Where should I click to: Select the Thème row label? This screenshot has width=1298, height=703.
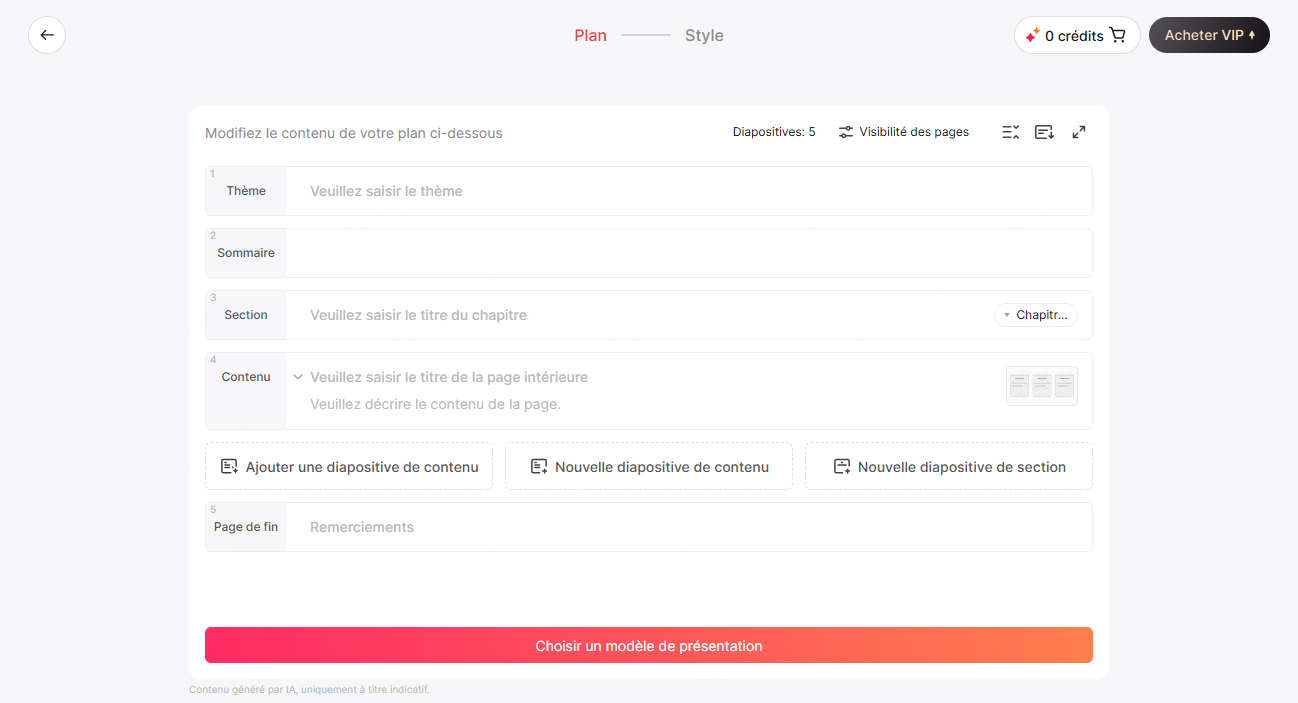coord(246,191)
